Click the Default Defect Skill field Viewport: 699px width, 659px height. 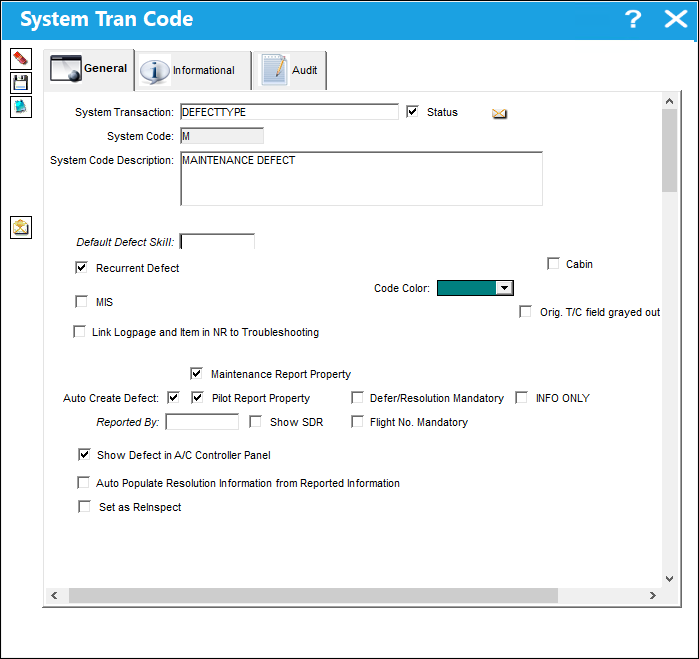(x=217, y=242)
